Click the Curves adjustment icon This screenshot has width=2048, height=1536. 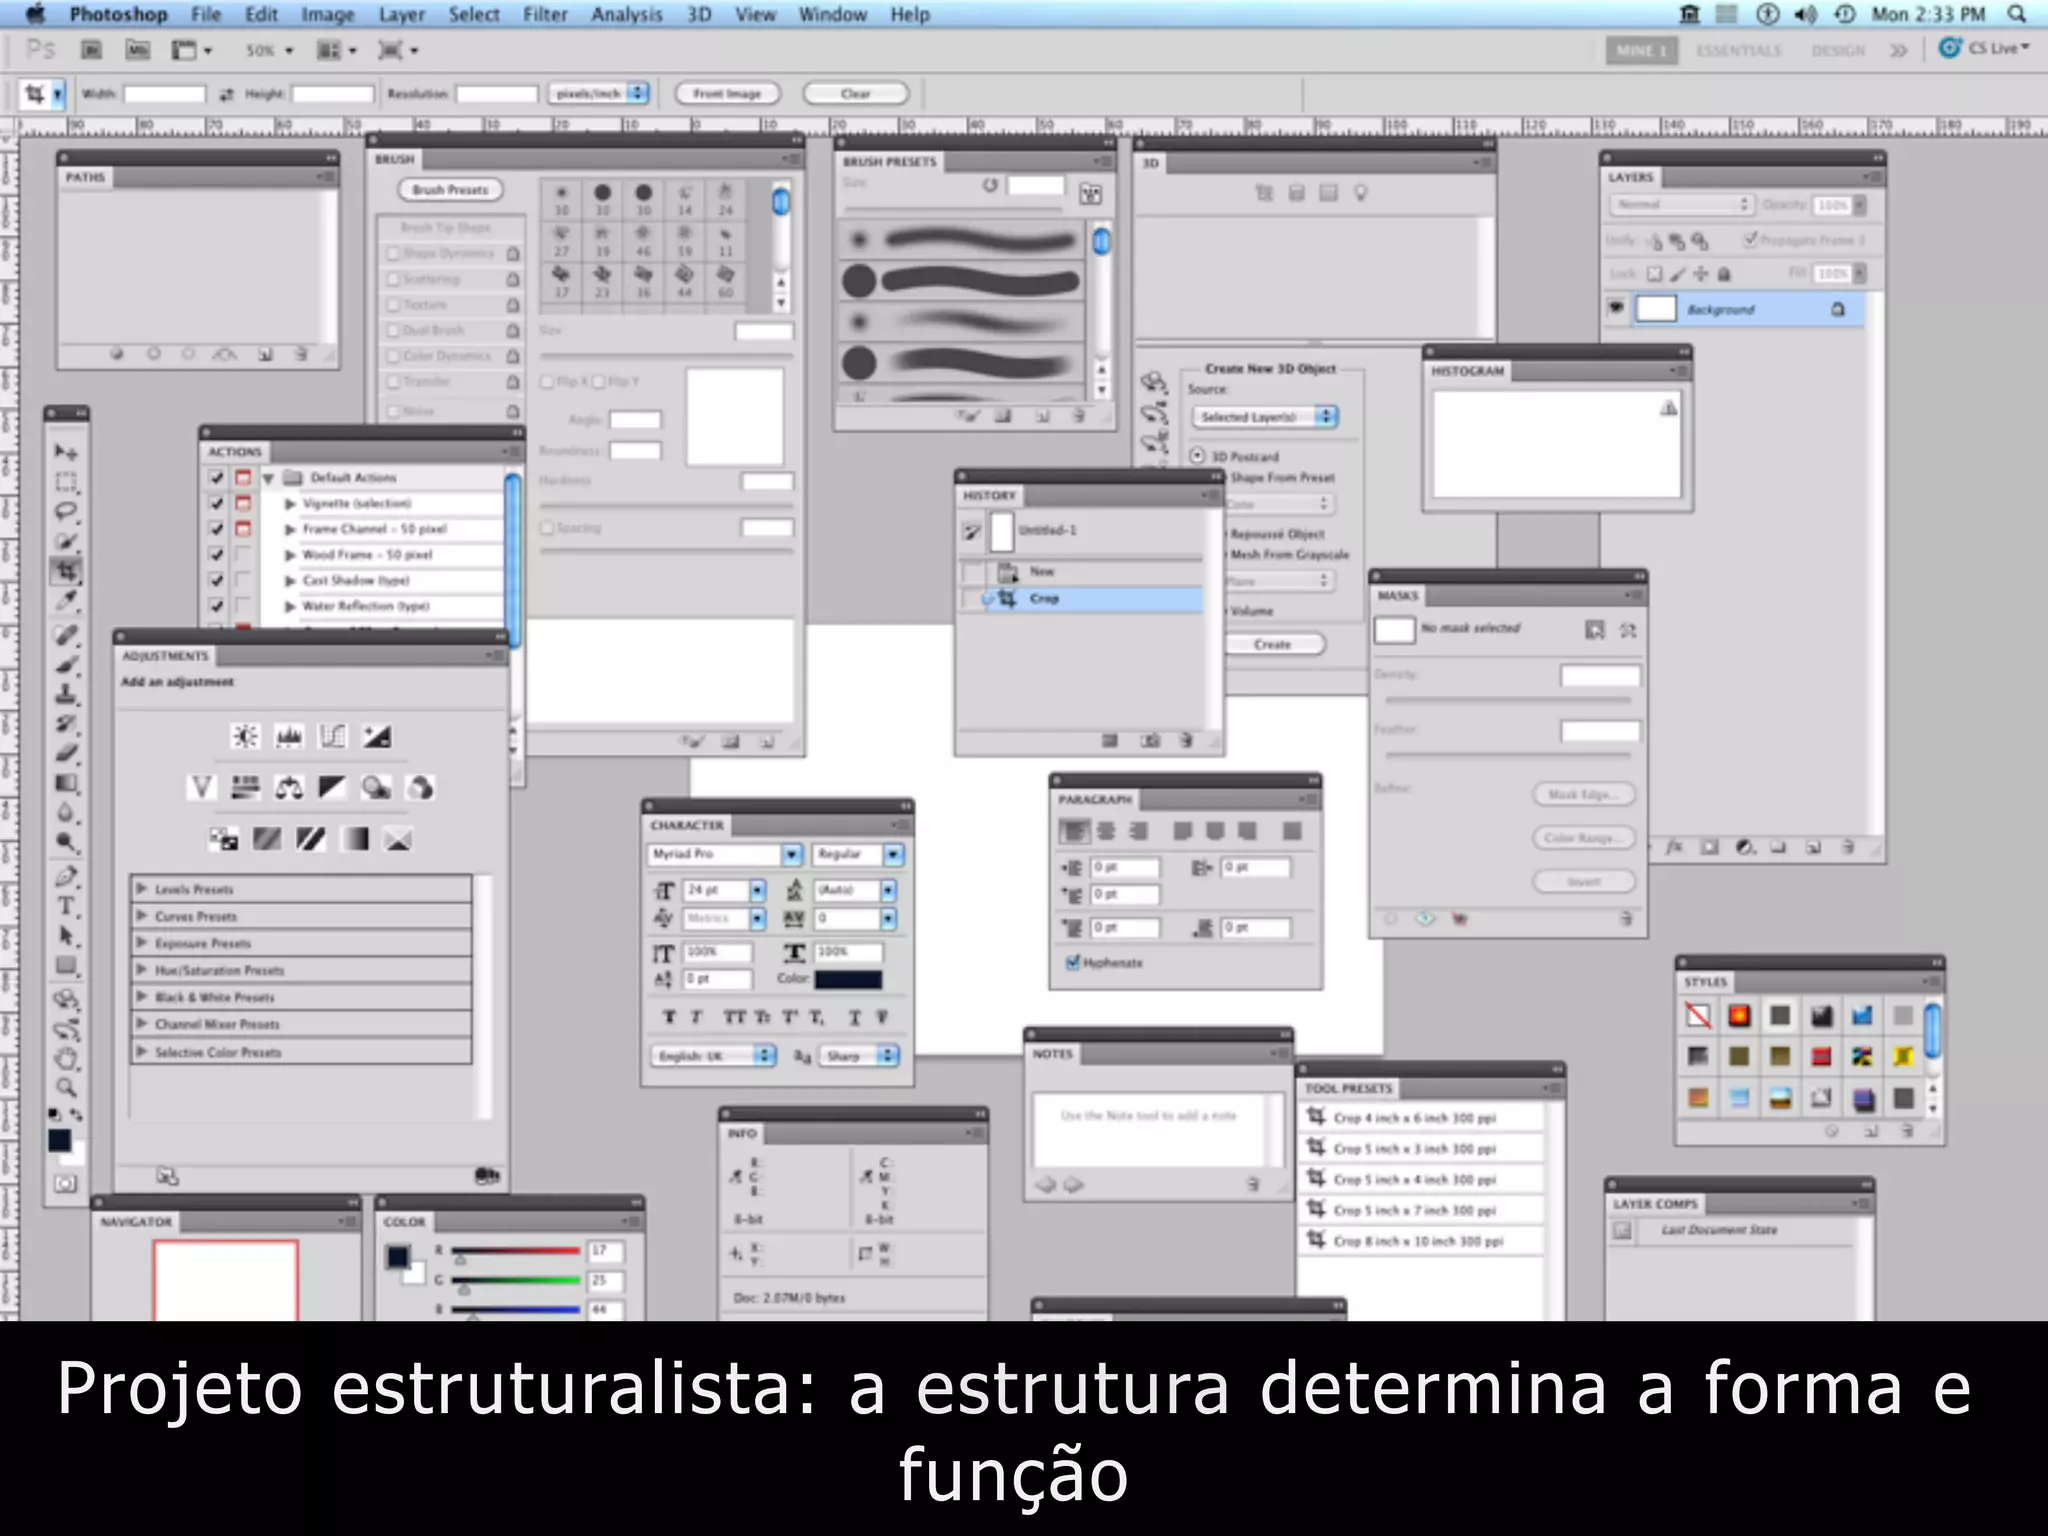pyautogui.click(x=333, y=737)
